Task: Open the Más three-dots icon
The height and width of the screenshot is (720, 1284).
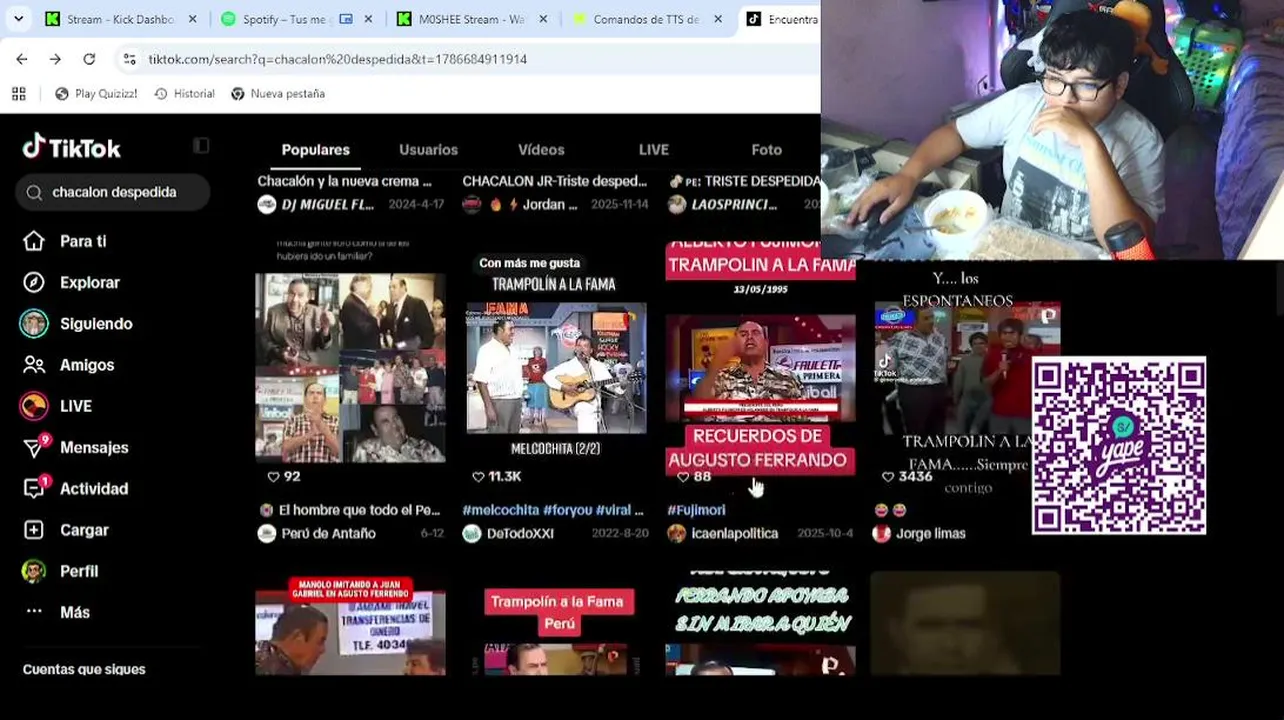Action: click(x=34, y=612)
